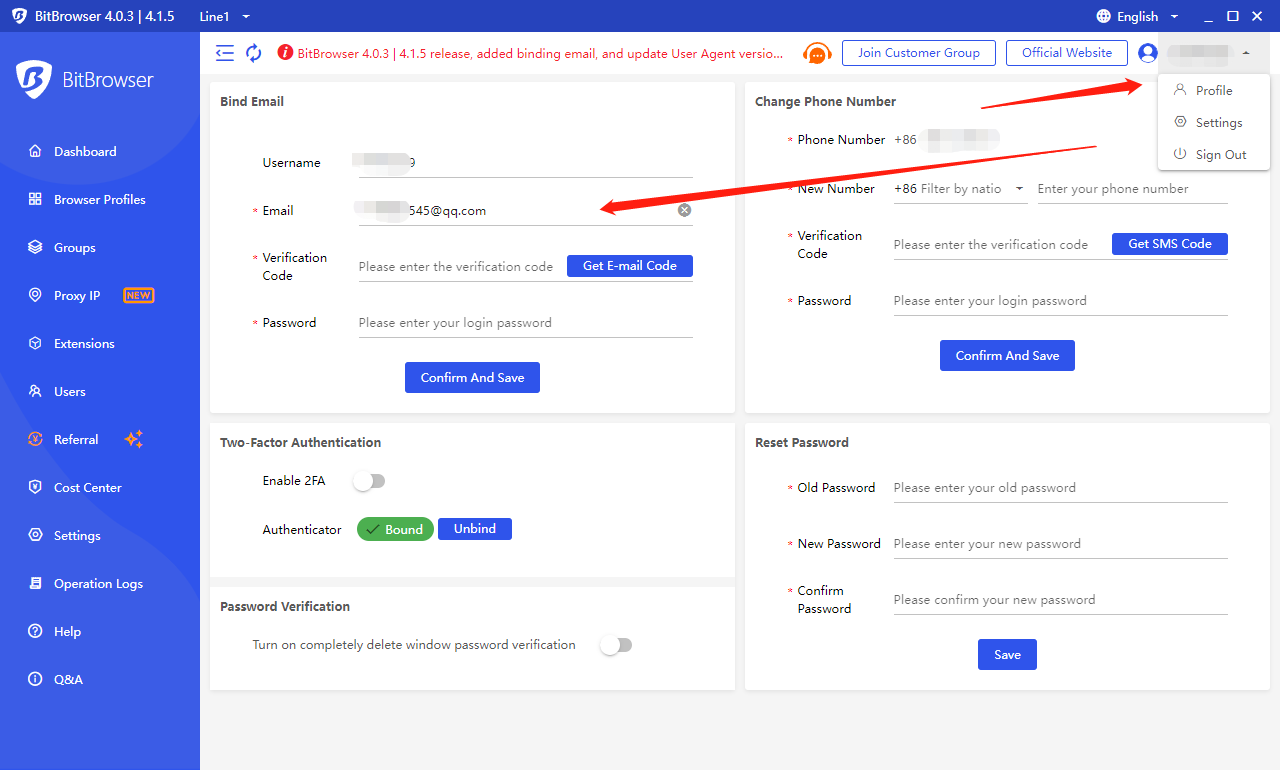The image size is (1280, 770).
Task: Collapse the sidebar with the menu fold icon
Action: coord(225,53)
